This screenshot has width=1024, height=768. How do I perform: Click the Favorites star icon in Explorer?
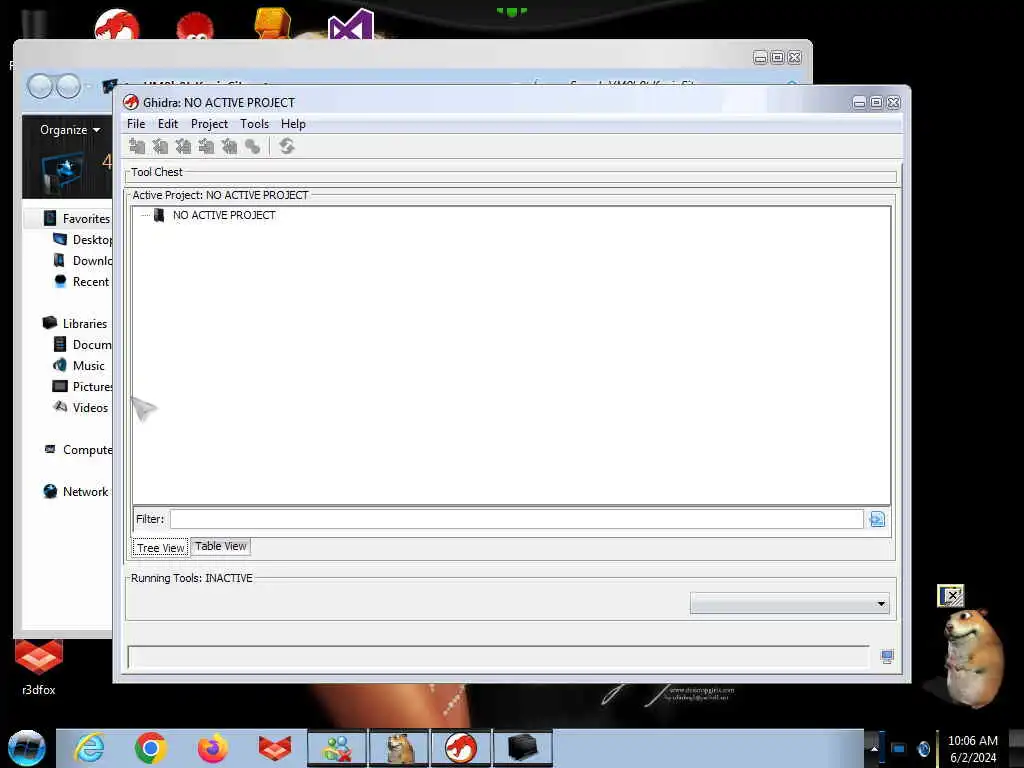(50, 218)
